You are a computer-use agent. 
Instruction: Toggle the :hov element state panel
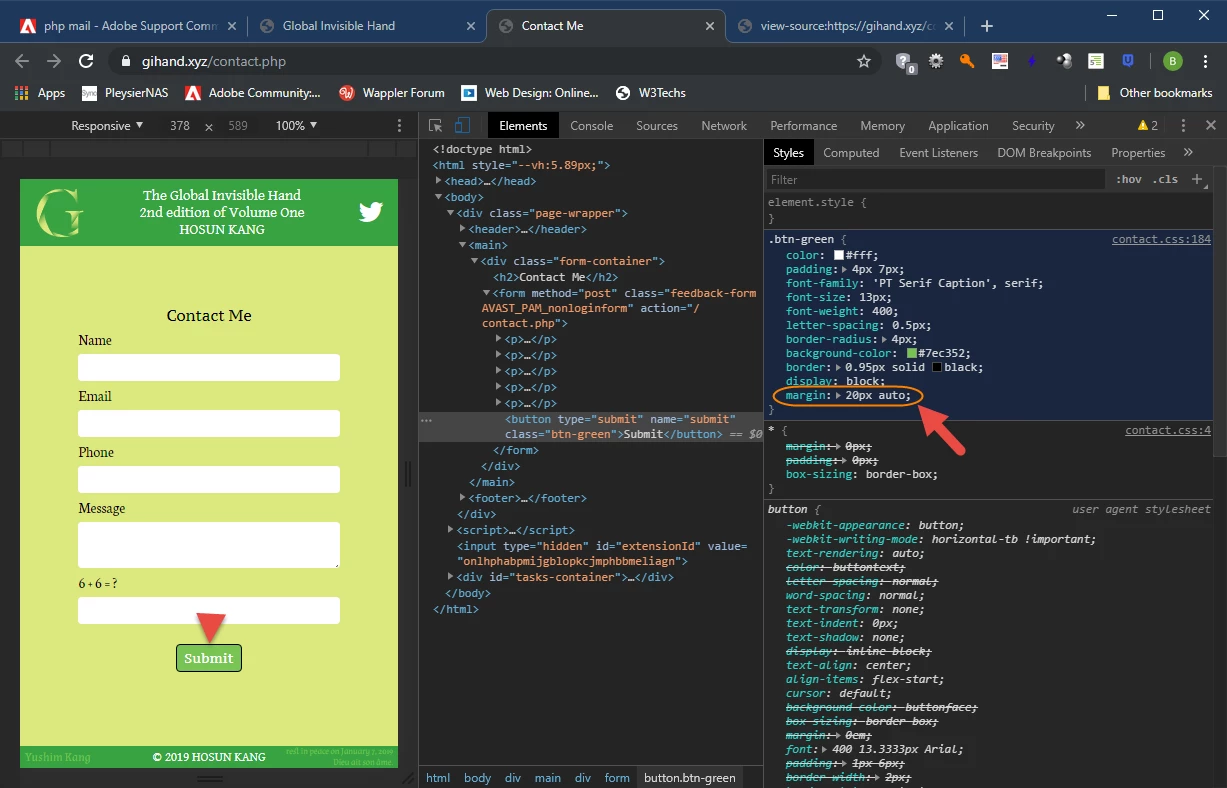pos(1129,180)
